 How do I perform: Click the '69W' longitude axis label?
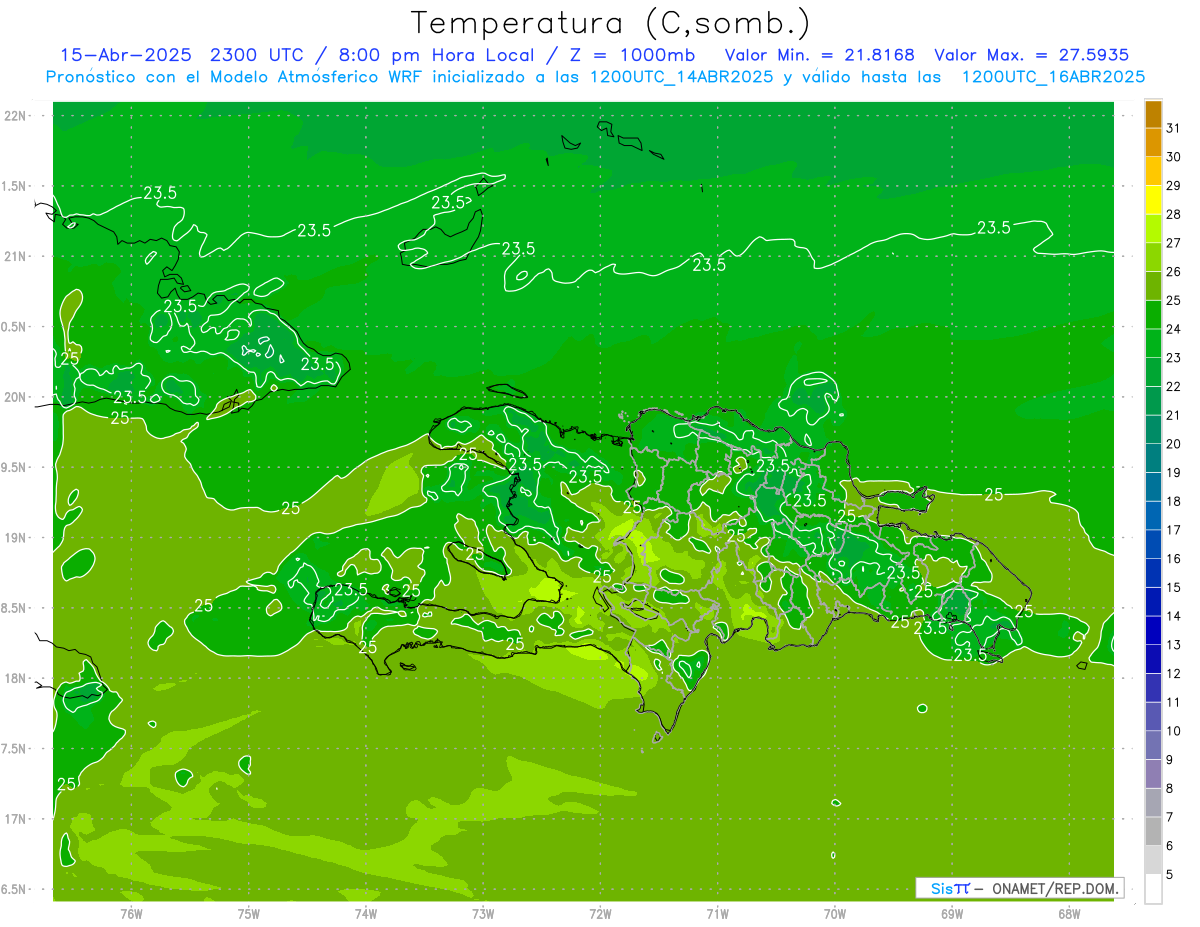pos(952,914)
